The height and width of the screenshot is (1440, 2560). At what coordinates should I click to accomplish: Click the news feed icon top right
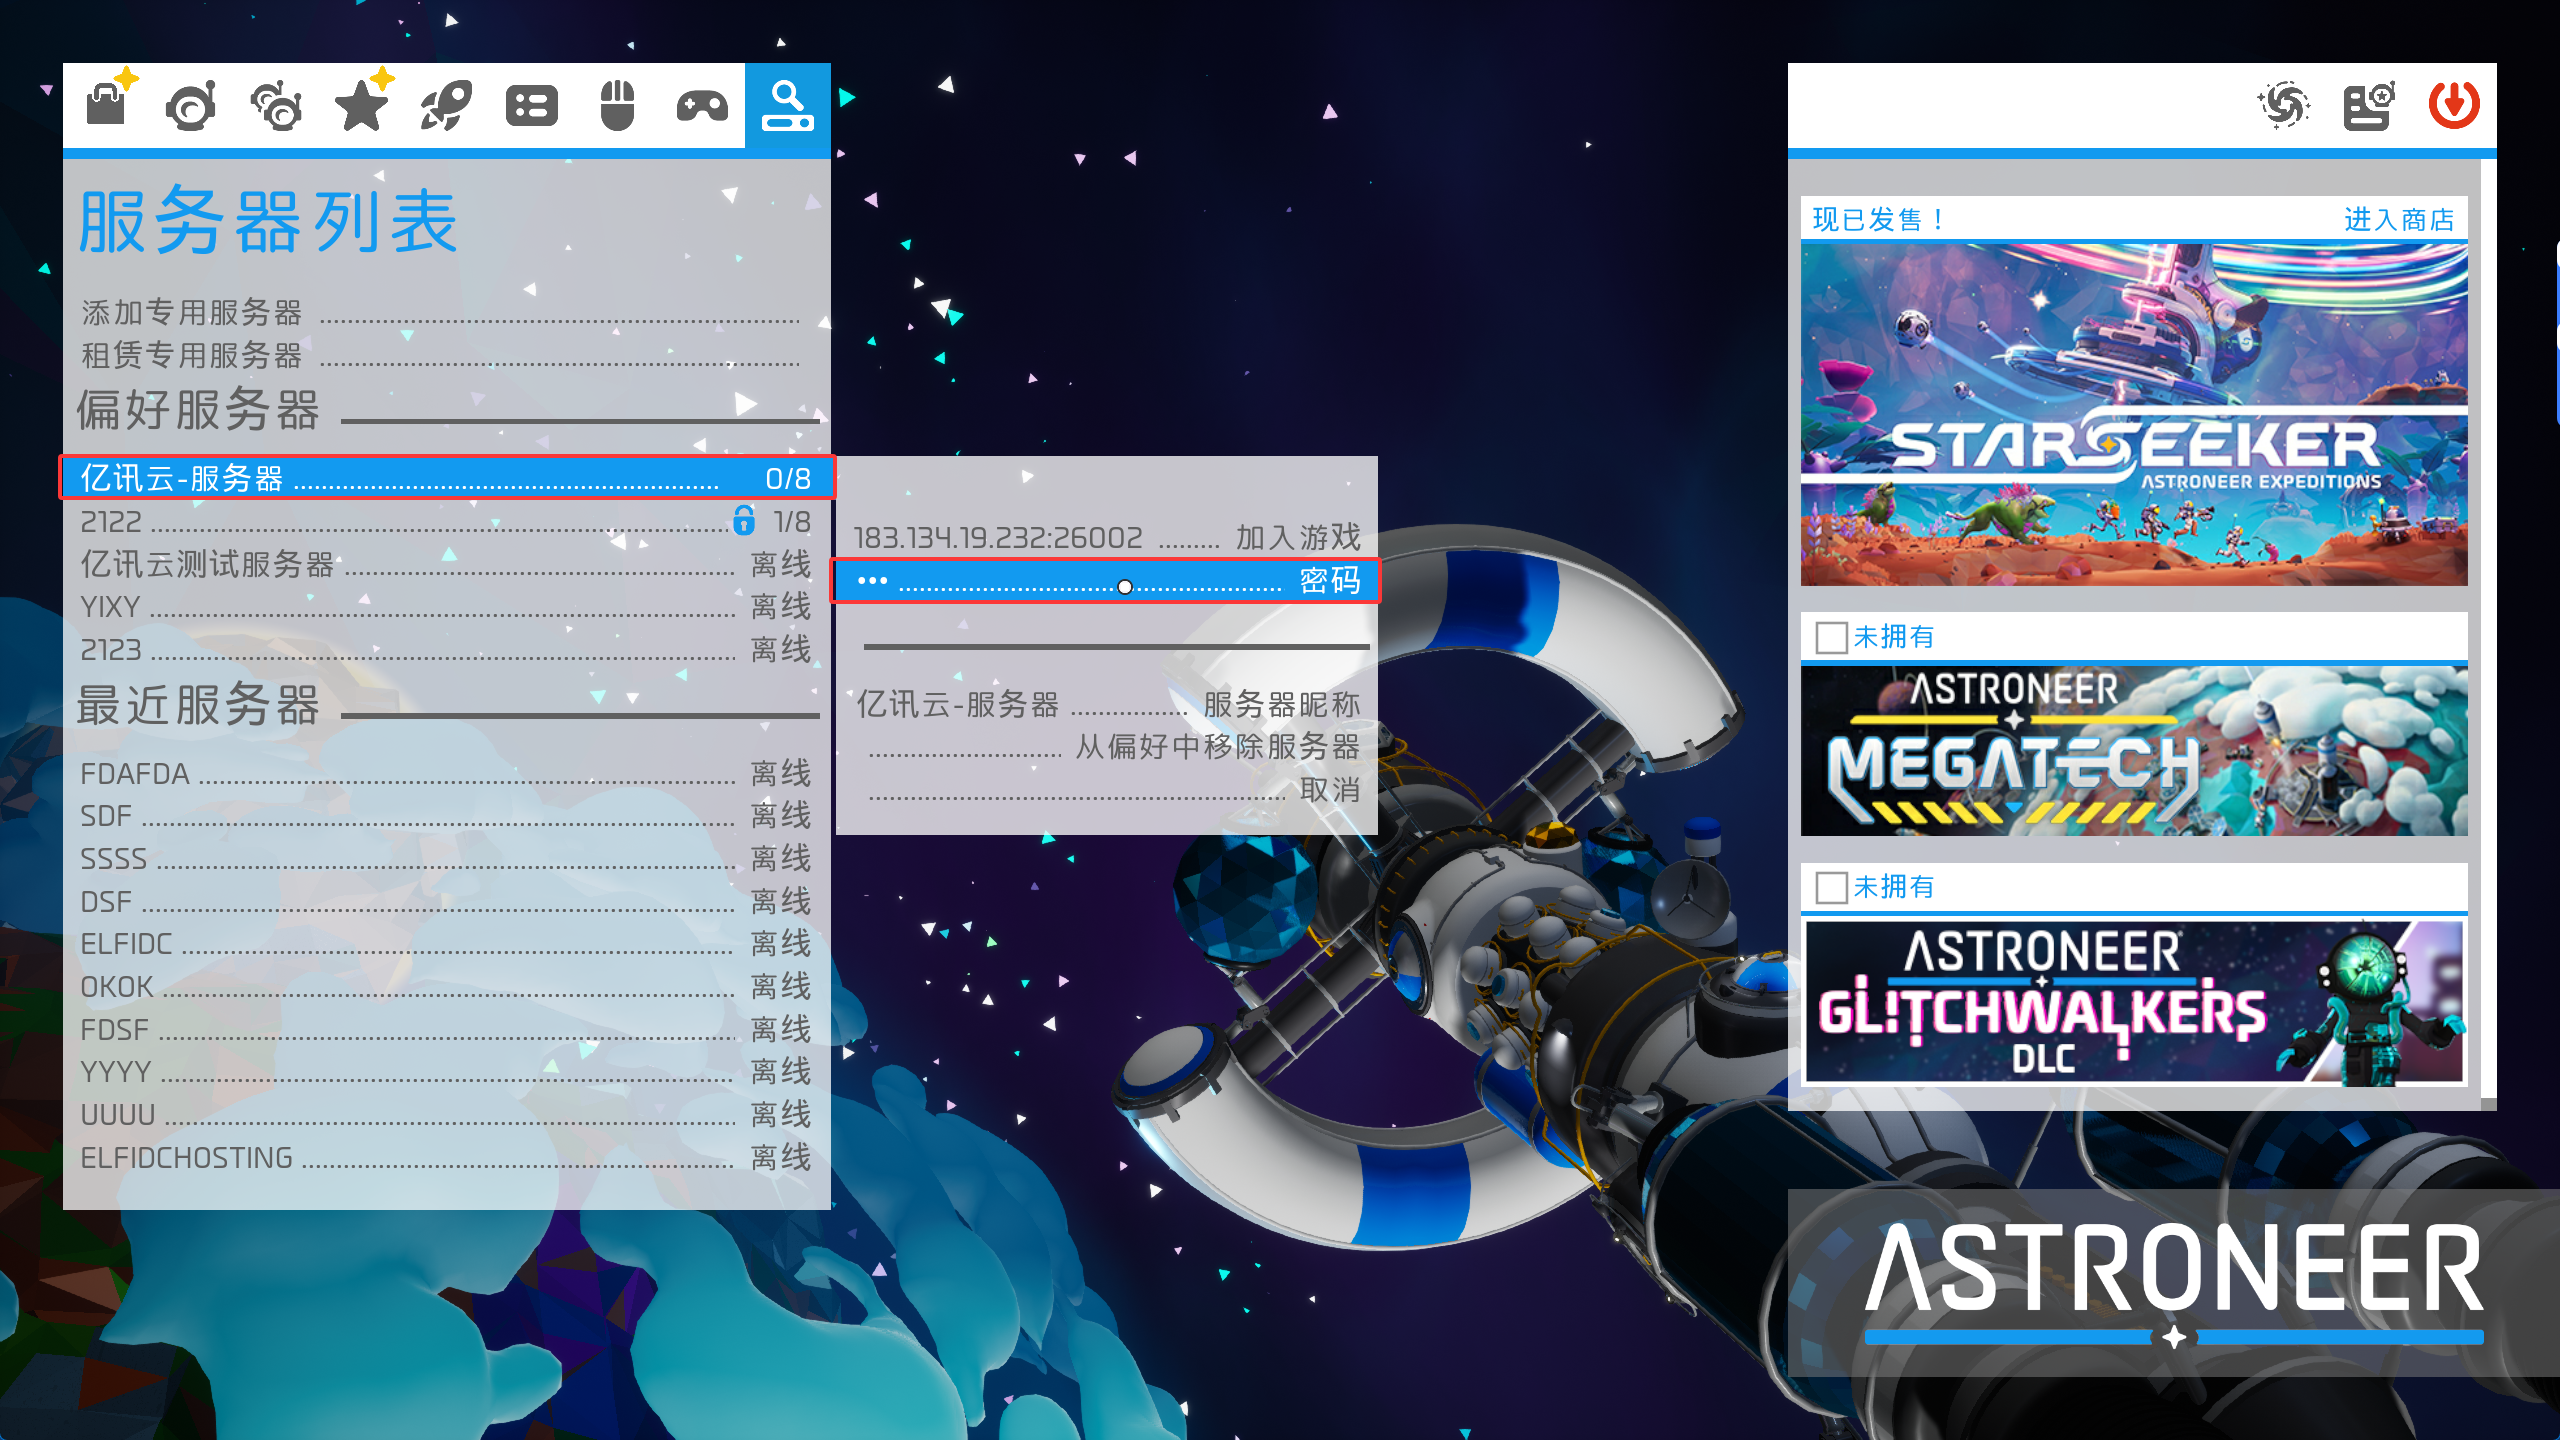point(2369,105)
